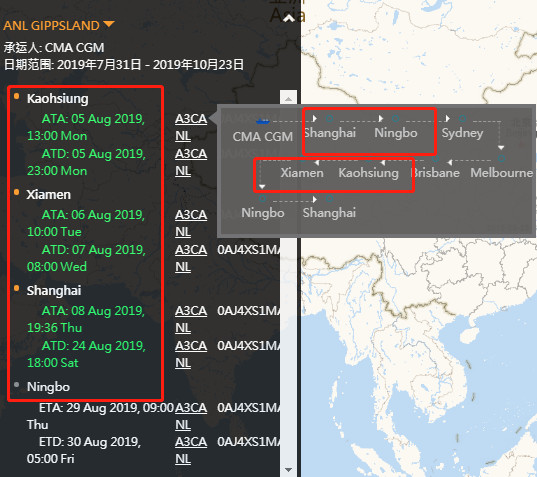Click Brisbane stop in route popup
Screen dimensions: 537x477
435,173
